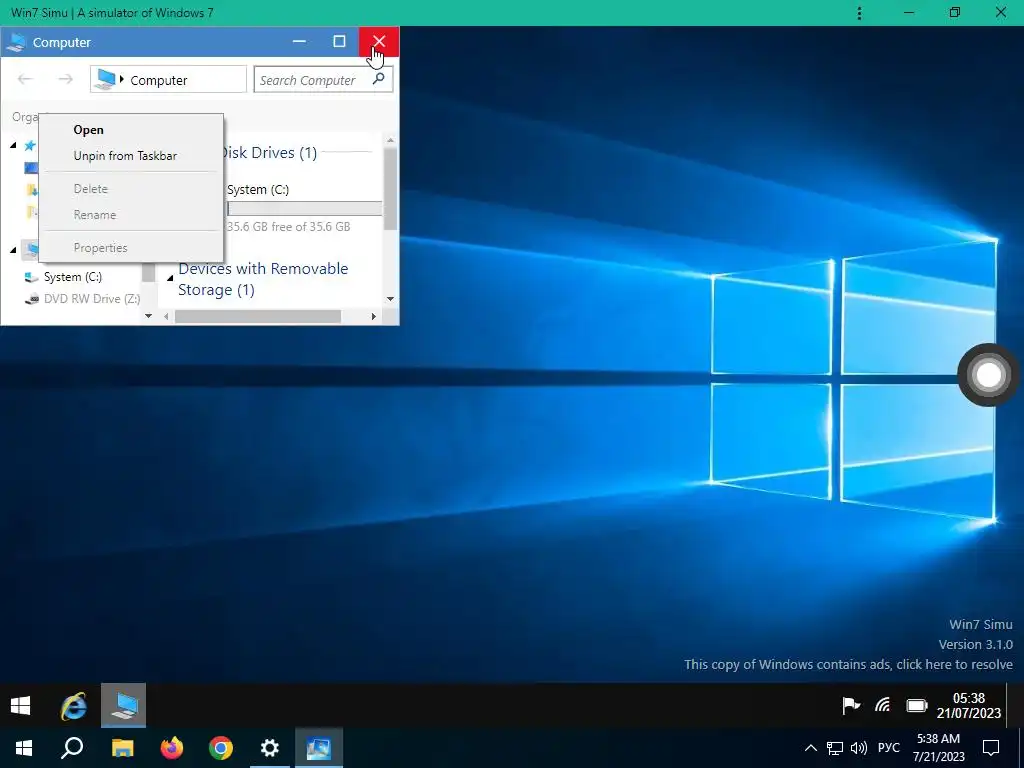This screenshot has width=1024, height=768.
Task: Collapse the Computer tree node
Action: [x=13, y=249]
